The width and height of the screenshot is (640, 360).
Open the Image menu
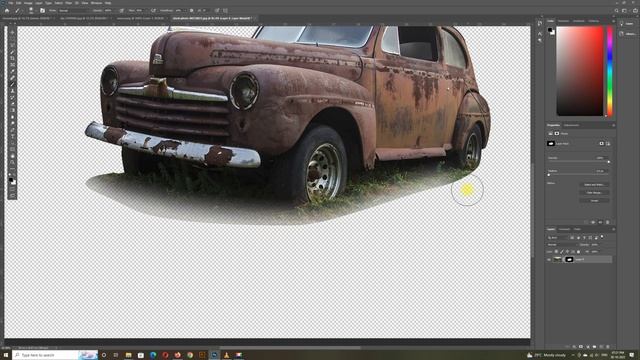pos(28,3)
